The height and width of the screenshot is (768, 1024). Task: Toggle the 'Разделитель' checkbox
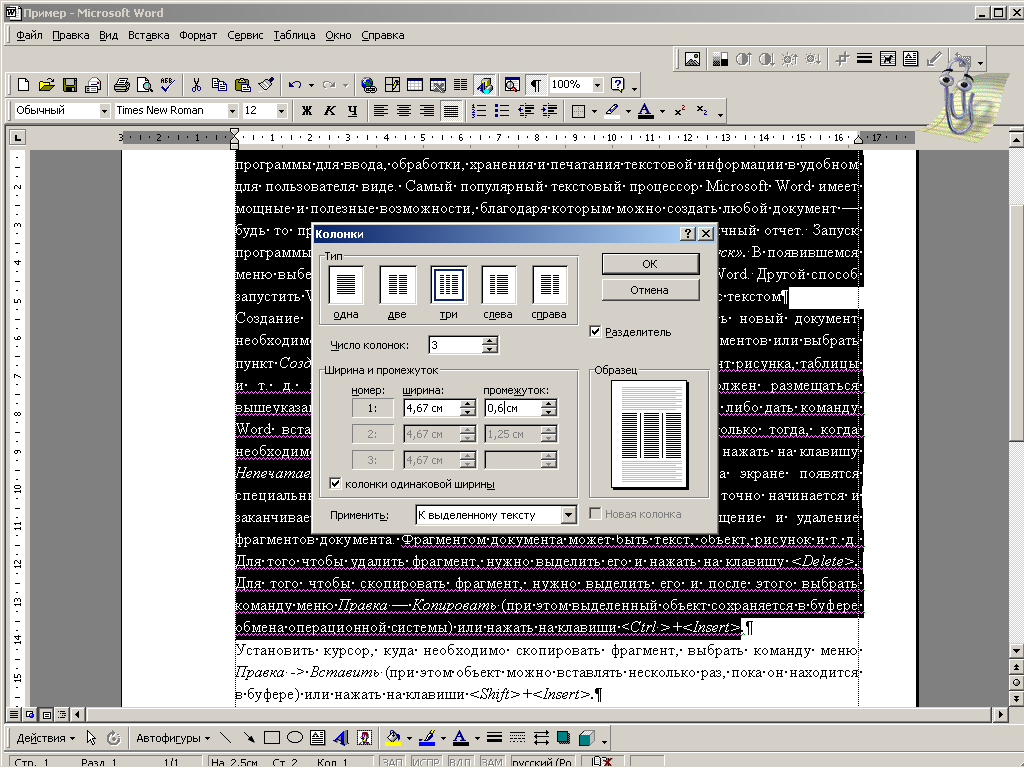(x=595, y=332)
